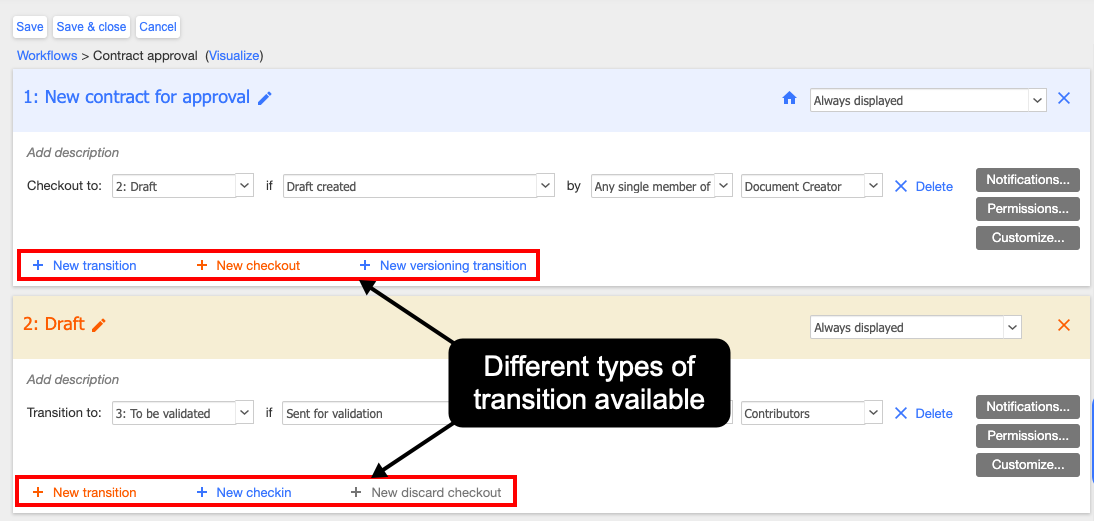1094x521 pixels.
Task: Click the X delete icon on checkout row
Action: pyautogui.click(x=900, y=186)
